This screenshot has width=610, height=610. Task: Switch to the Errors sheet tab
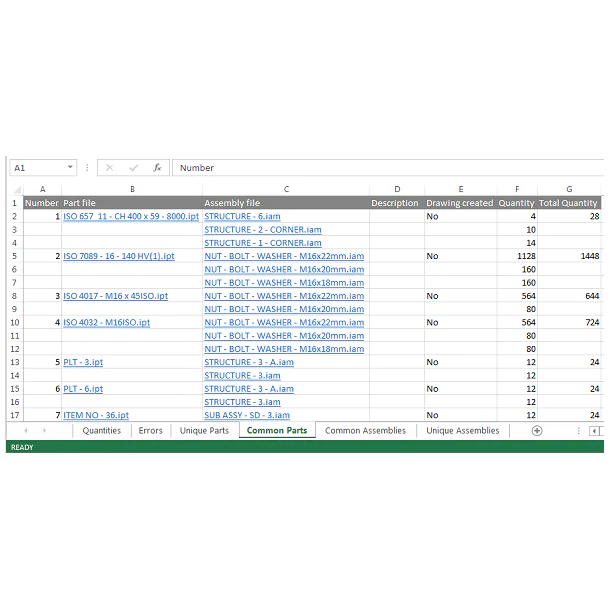(x=150, y=431)
